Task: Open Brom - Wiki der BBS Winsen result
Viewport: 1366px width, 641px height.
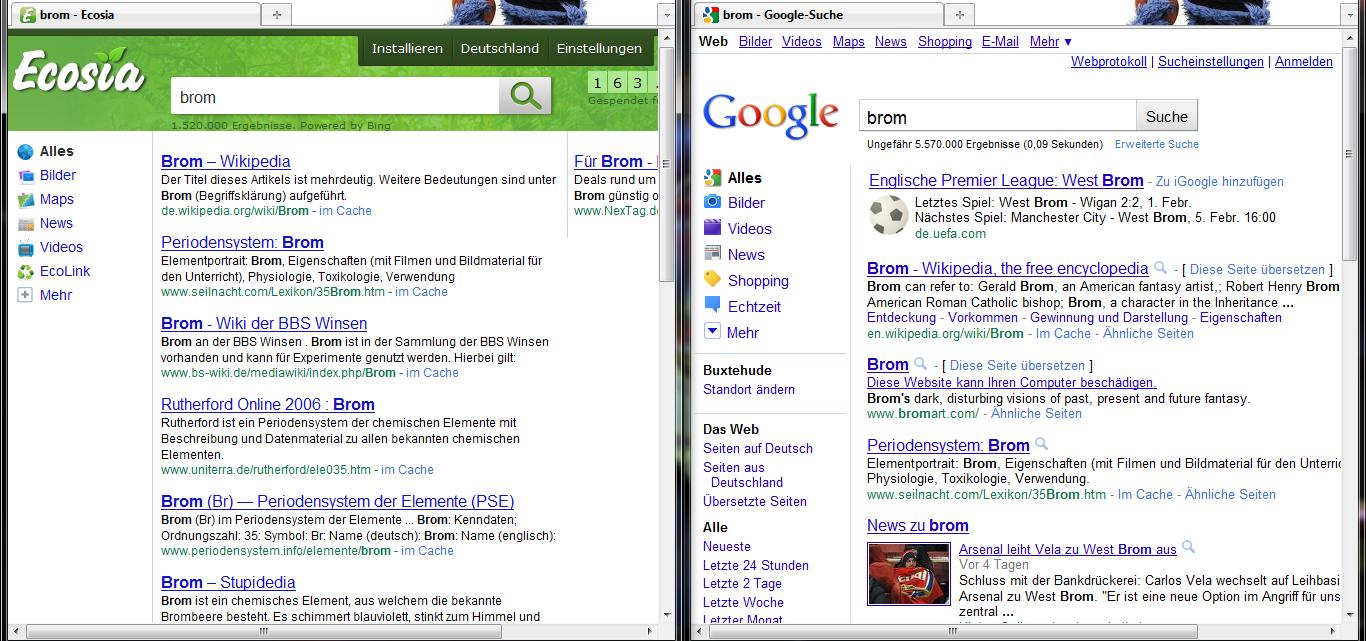Action: pyautogui.click(x=264, y=323)
